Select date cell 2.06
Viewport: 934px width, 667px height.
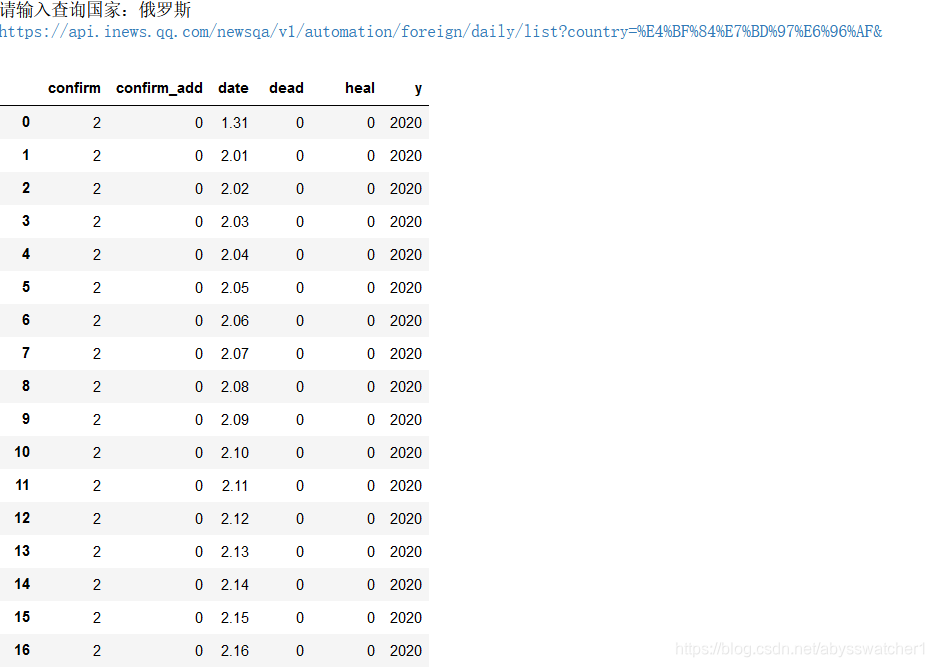coord(235,321)
